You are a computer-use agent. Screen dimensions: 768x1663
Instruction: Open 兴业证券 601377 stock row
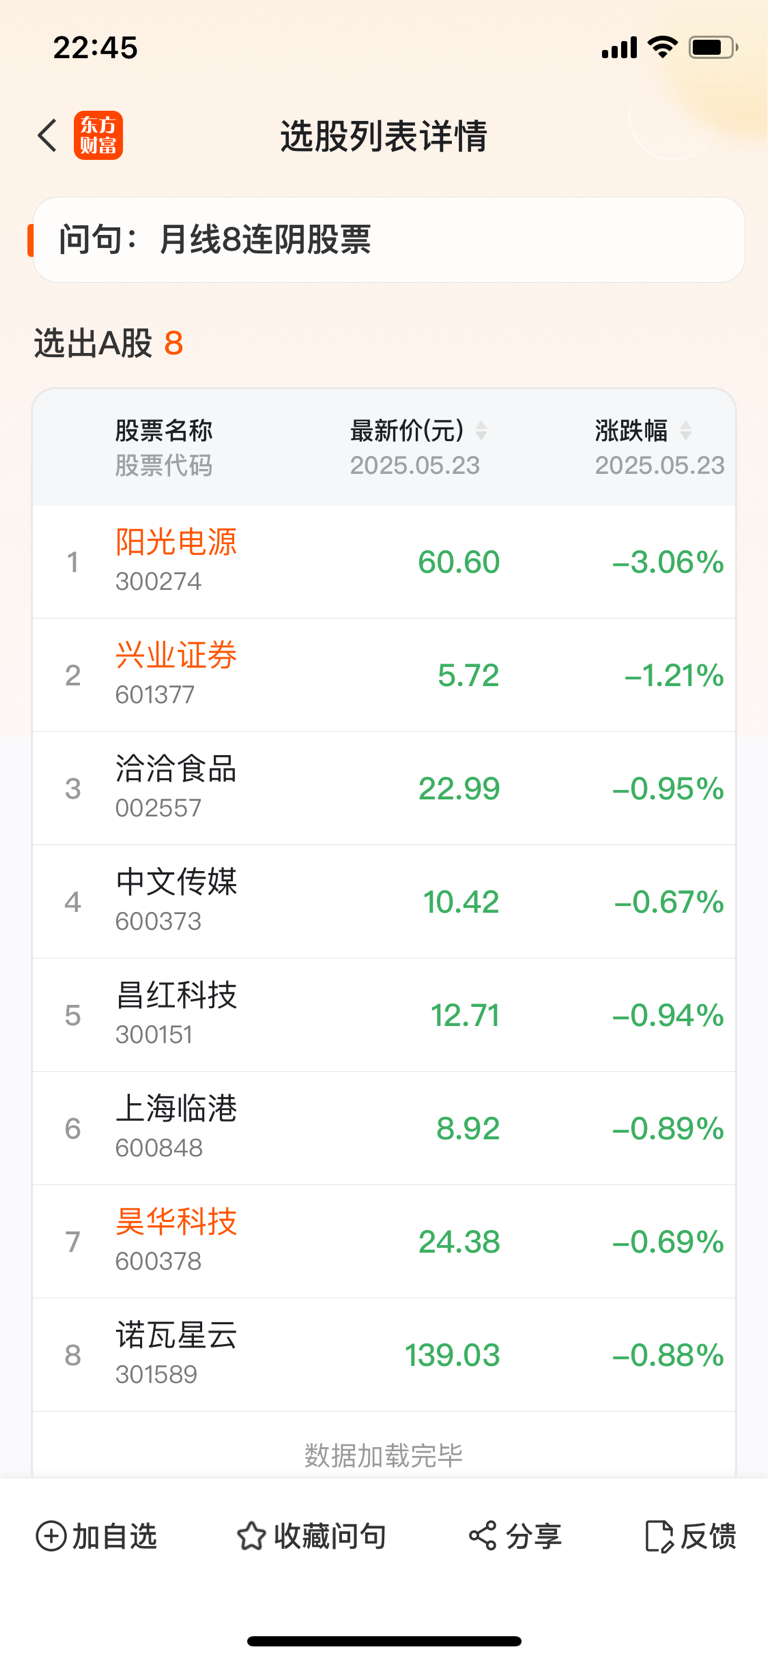click(x=384, y=675)
